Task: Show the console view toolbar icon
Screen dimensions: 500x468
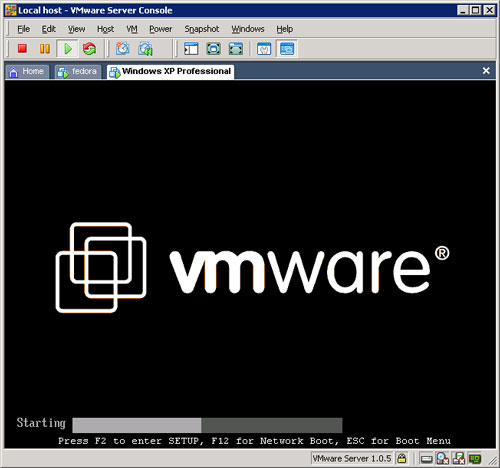Action: (x=287, y=49)
